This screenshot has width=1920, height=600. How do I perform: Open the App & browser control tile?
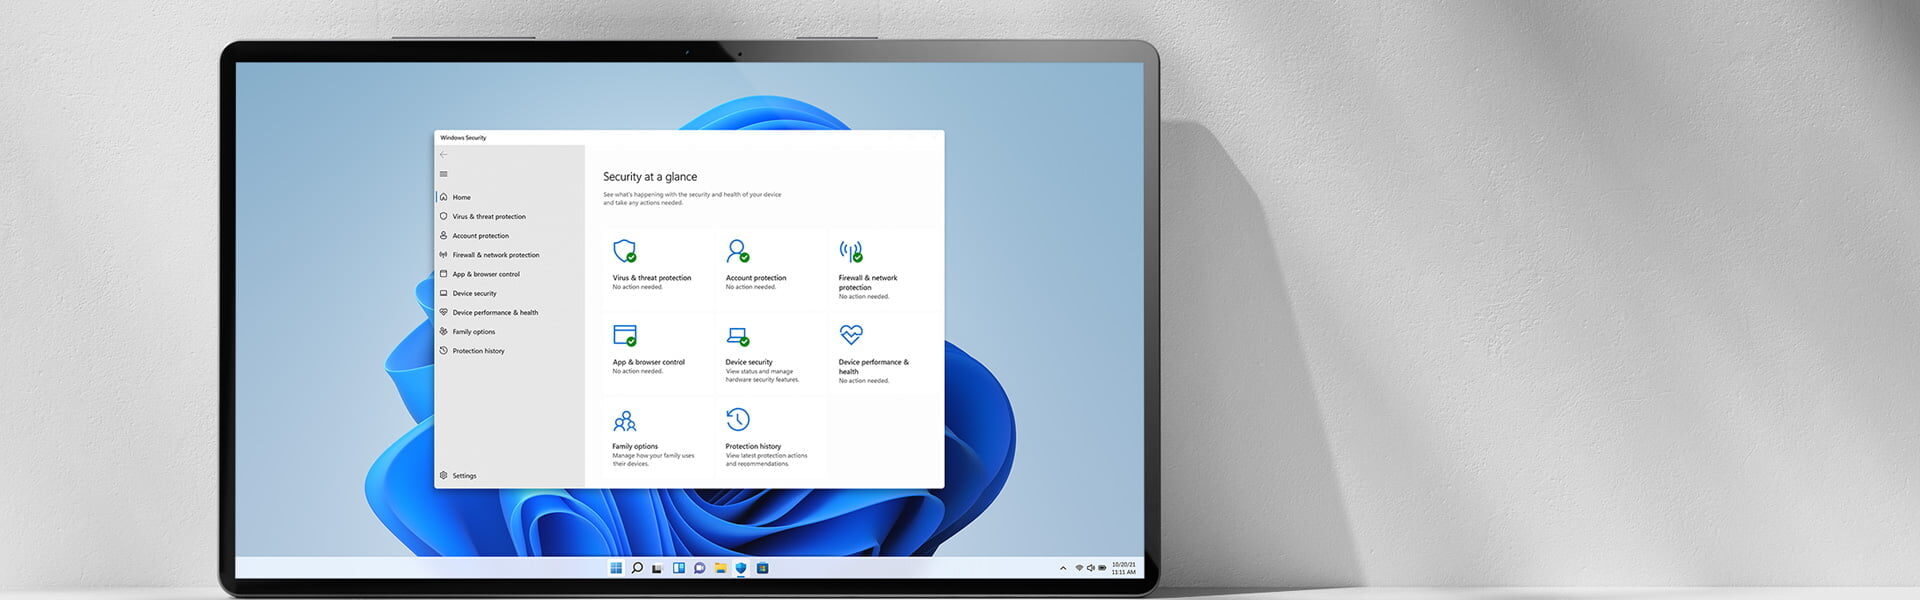click(657, 352)
